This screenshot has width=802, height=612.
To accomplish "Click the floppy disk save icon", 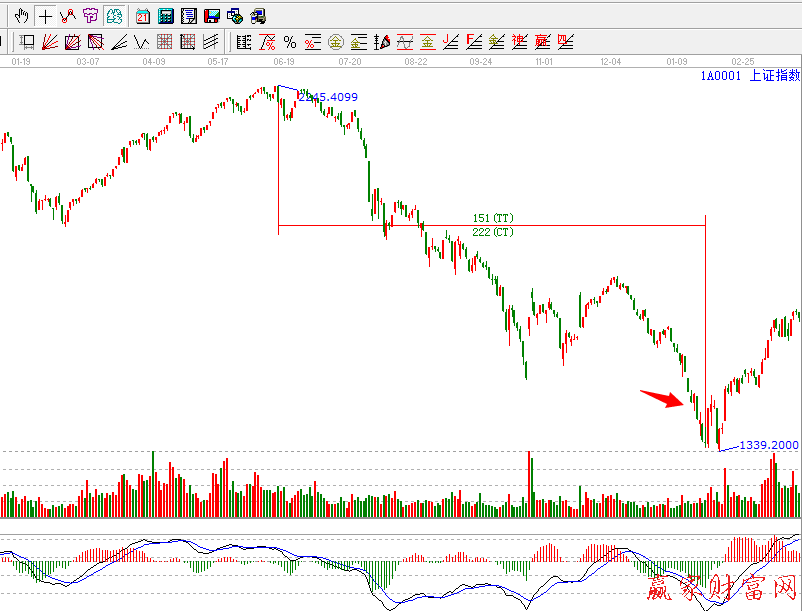I will [x=212, y=16].
